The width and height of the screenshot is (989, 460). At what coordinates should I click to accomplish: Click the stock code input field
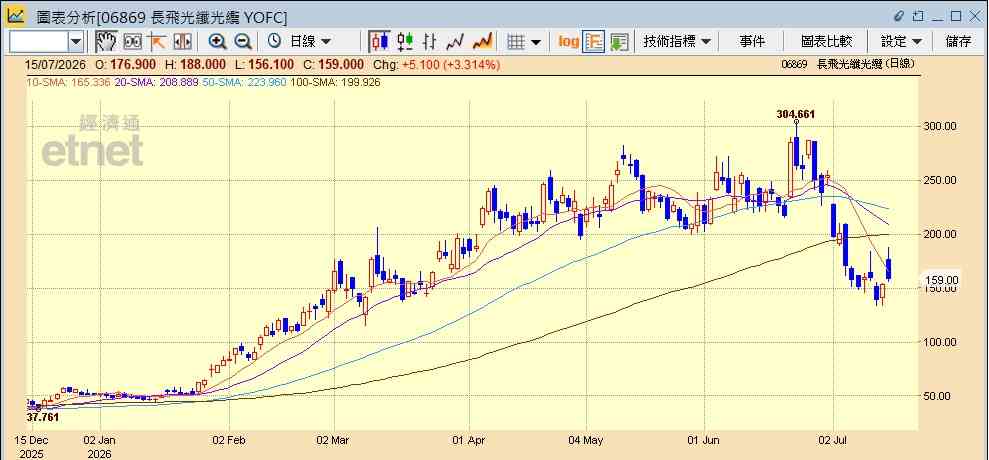pyautogui.click(x=38, y=42)
